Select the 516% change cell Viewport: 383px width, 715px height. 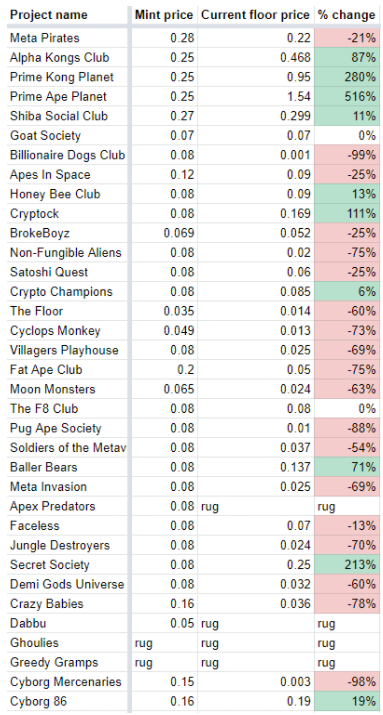tap(347, 97)
